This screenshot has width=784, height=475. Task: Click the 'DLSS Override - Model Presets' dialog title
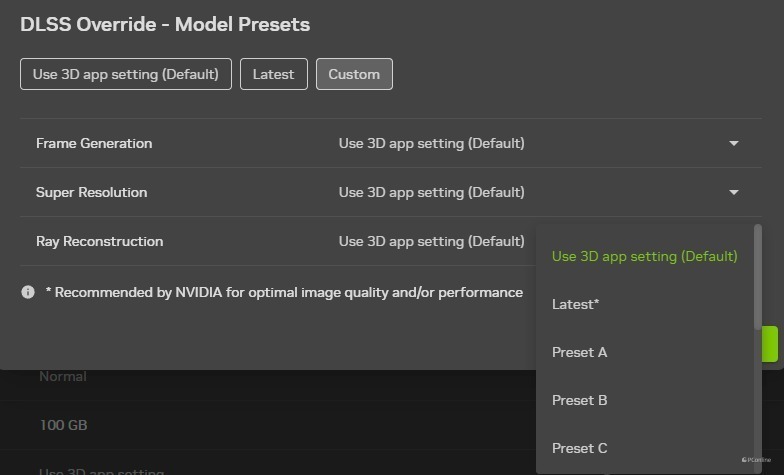click(x=165, y=24)
